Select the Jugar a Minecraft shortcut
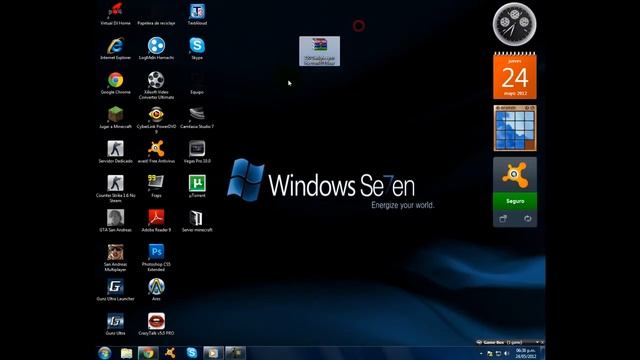Image resolution: width=640 pixels, height=360 pixels. [116, 118]
